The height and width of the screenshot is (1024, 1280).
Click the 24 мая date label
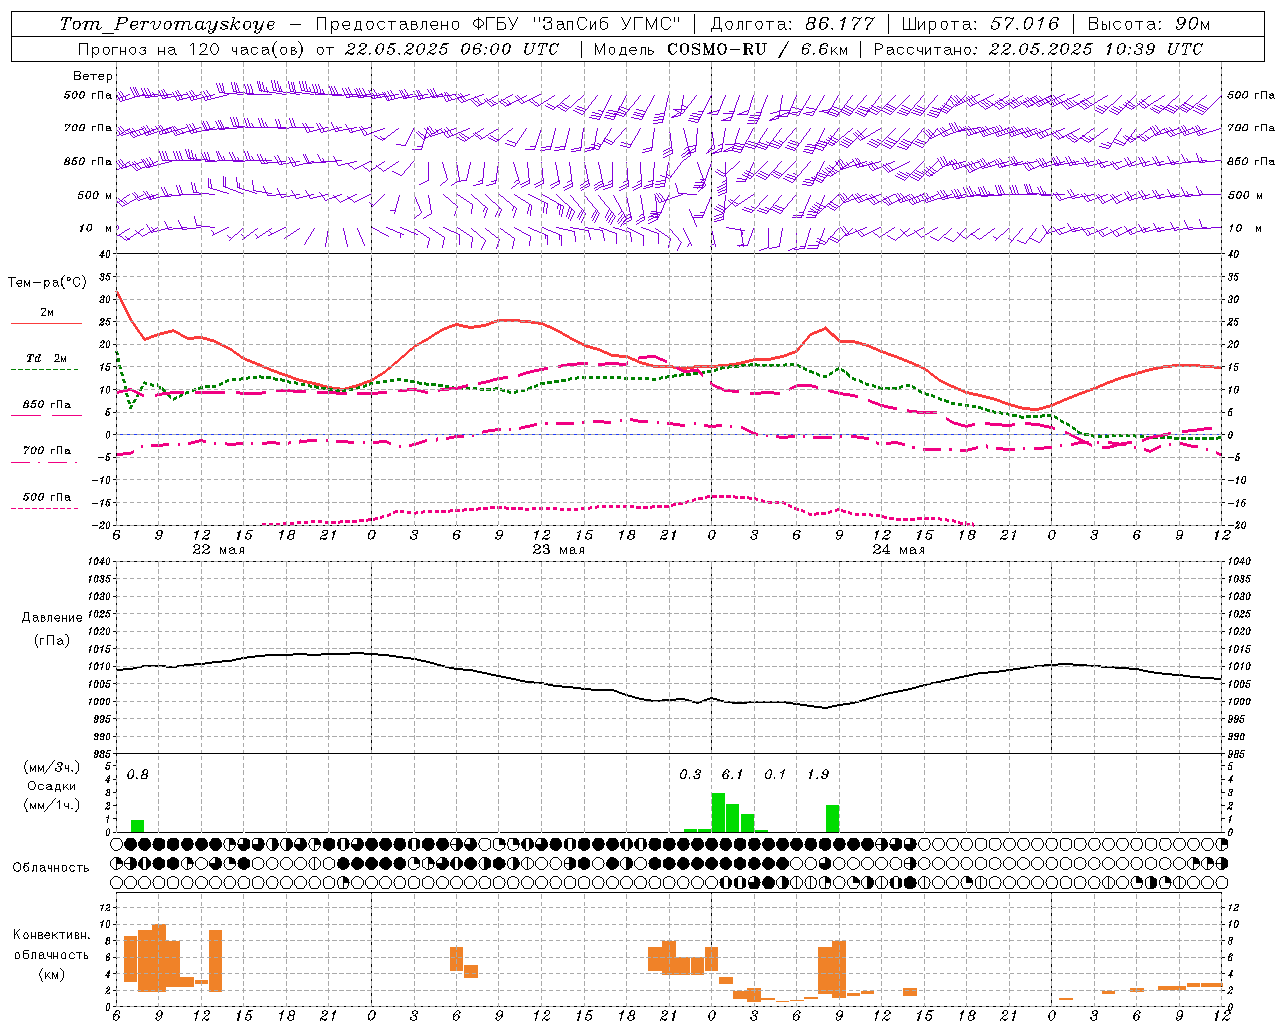898,550
